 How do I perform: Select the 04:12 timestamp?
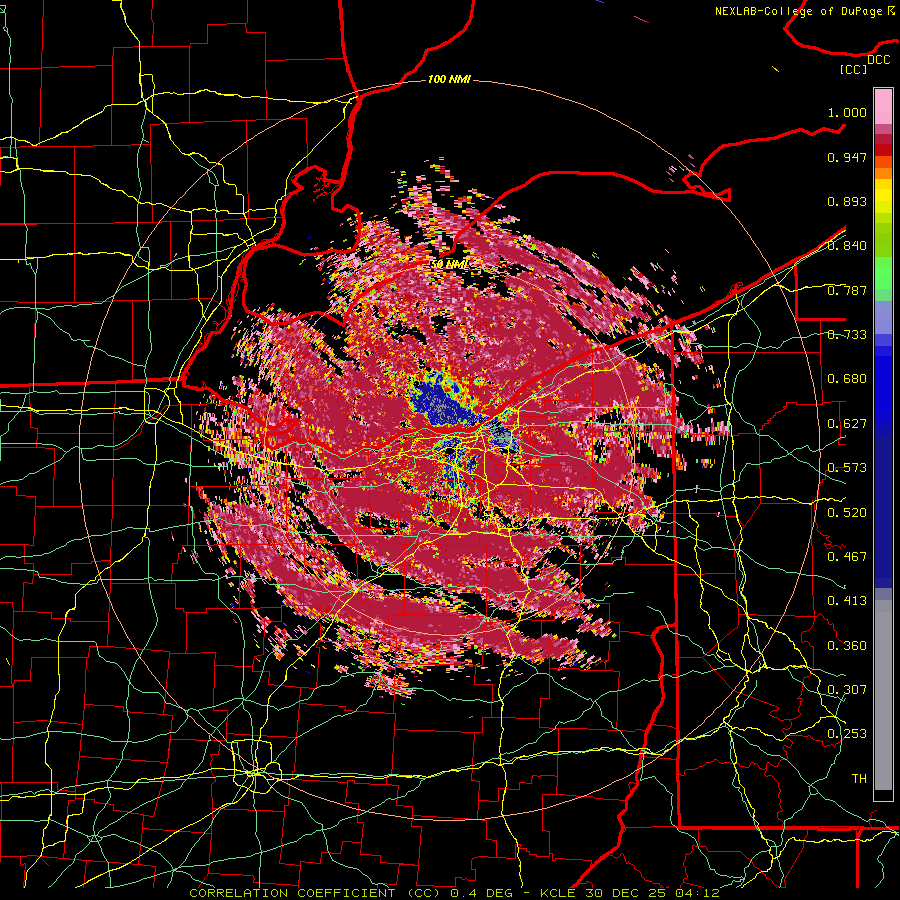click(697, 893)
